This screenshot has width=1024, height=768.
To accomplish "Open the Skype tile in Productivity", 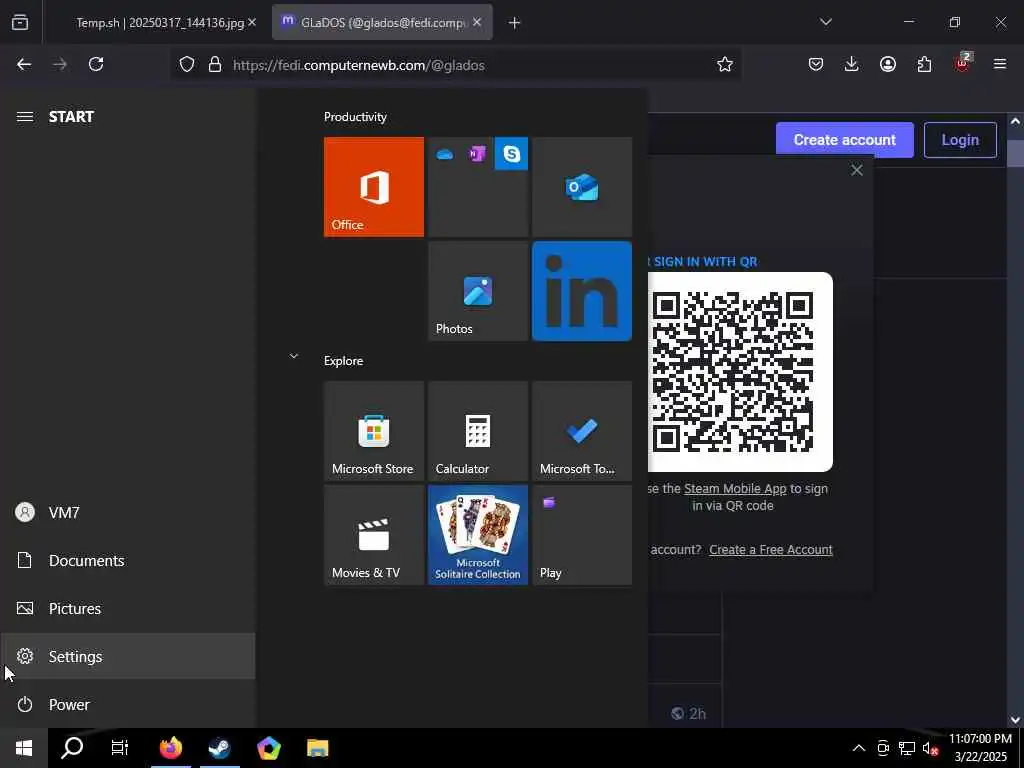I will [511, 153].
